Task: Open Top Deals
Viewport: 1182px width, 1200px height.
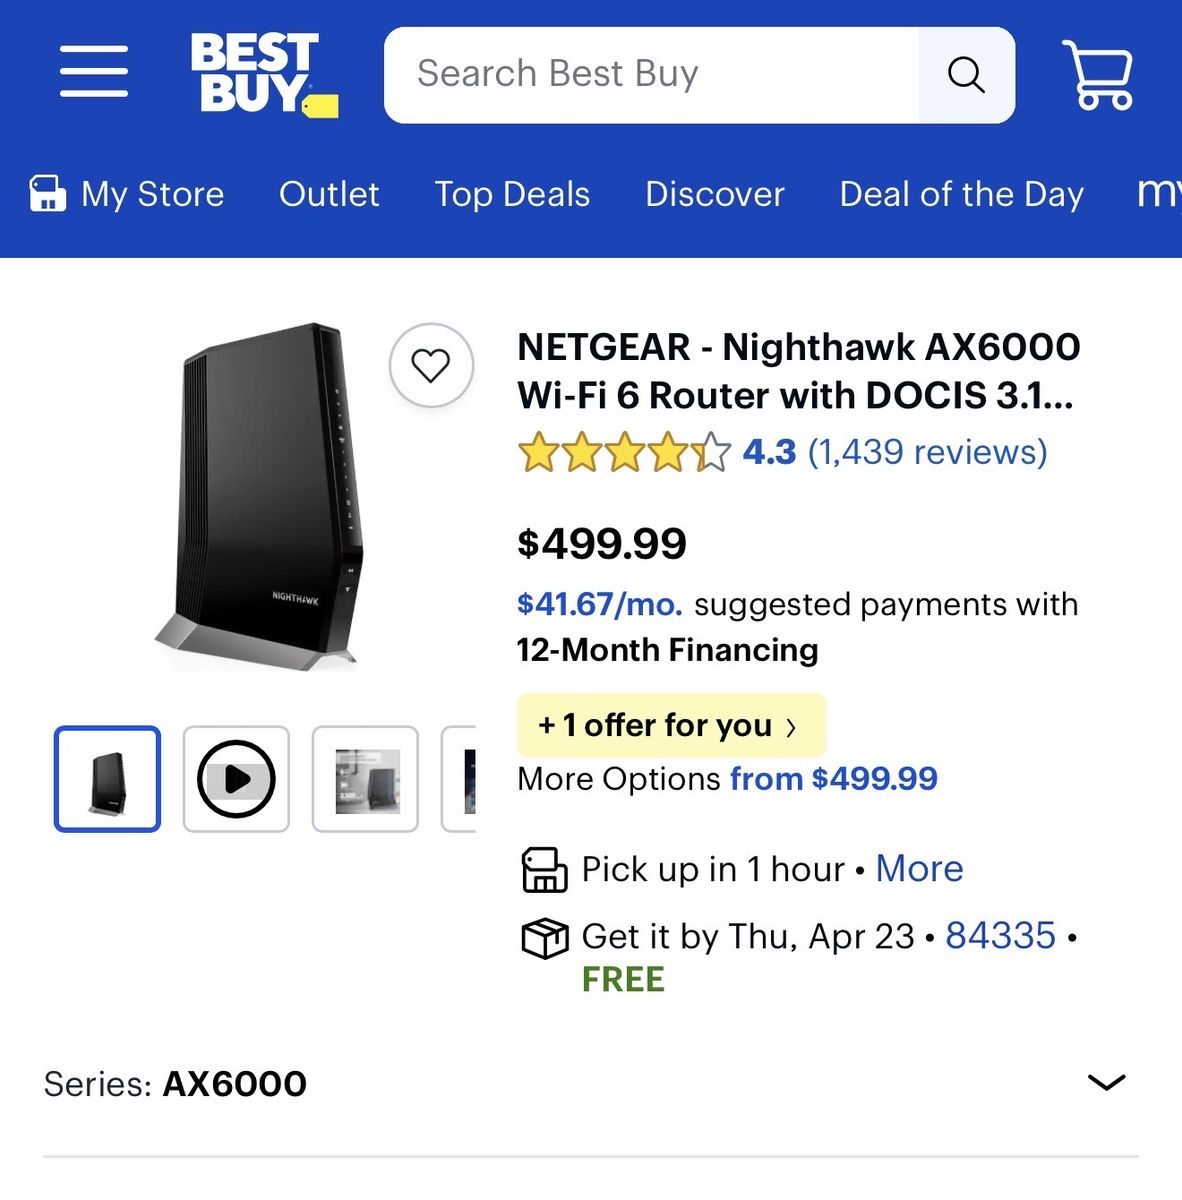Action: click(x=511, y=194)
